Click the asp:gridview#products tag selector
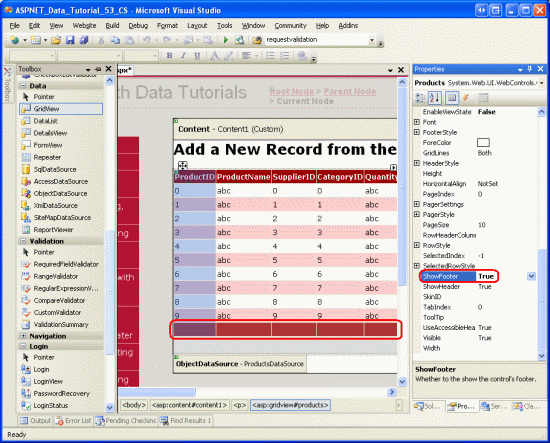 [290, 405]
